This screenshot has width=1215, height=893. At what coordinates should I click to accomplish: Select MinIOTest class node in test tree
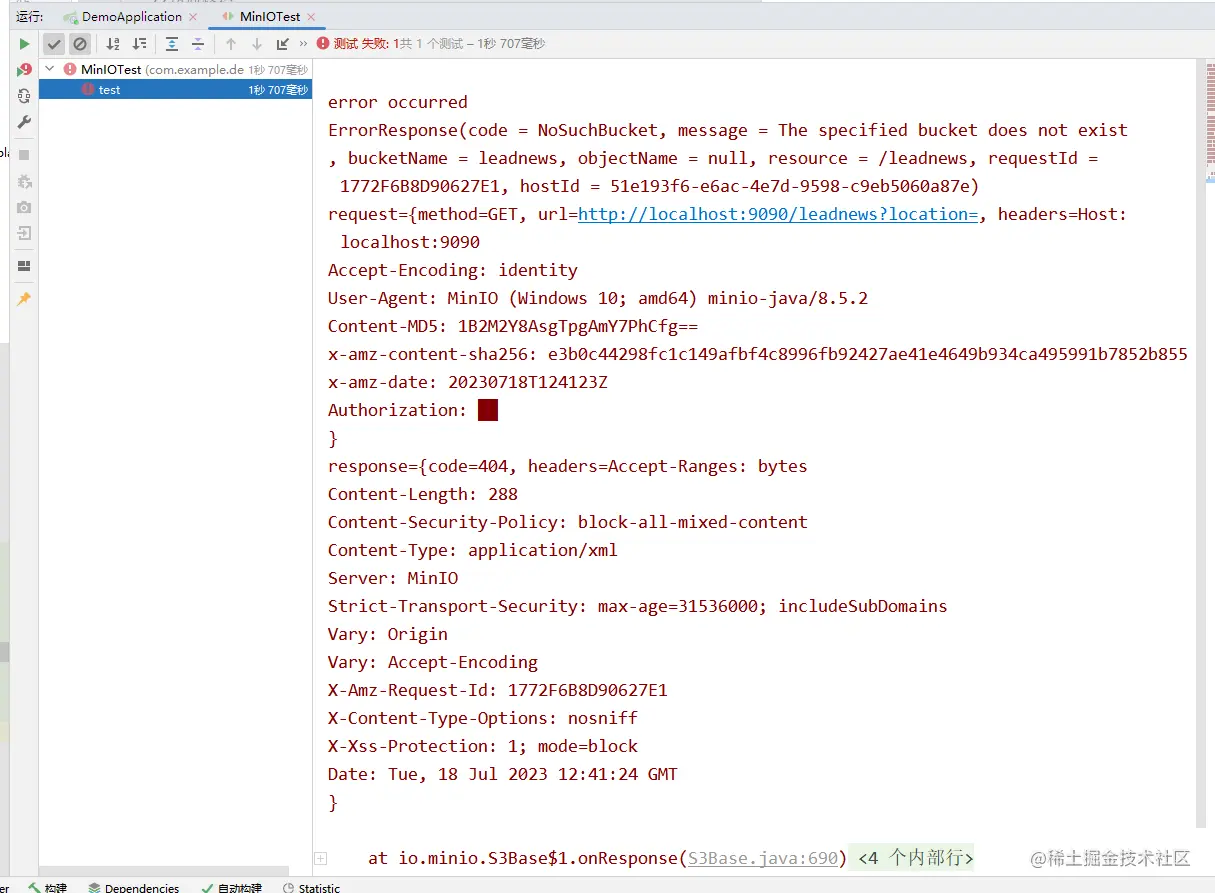[175, 69]
